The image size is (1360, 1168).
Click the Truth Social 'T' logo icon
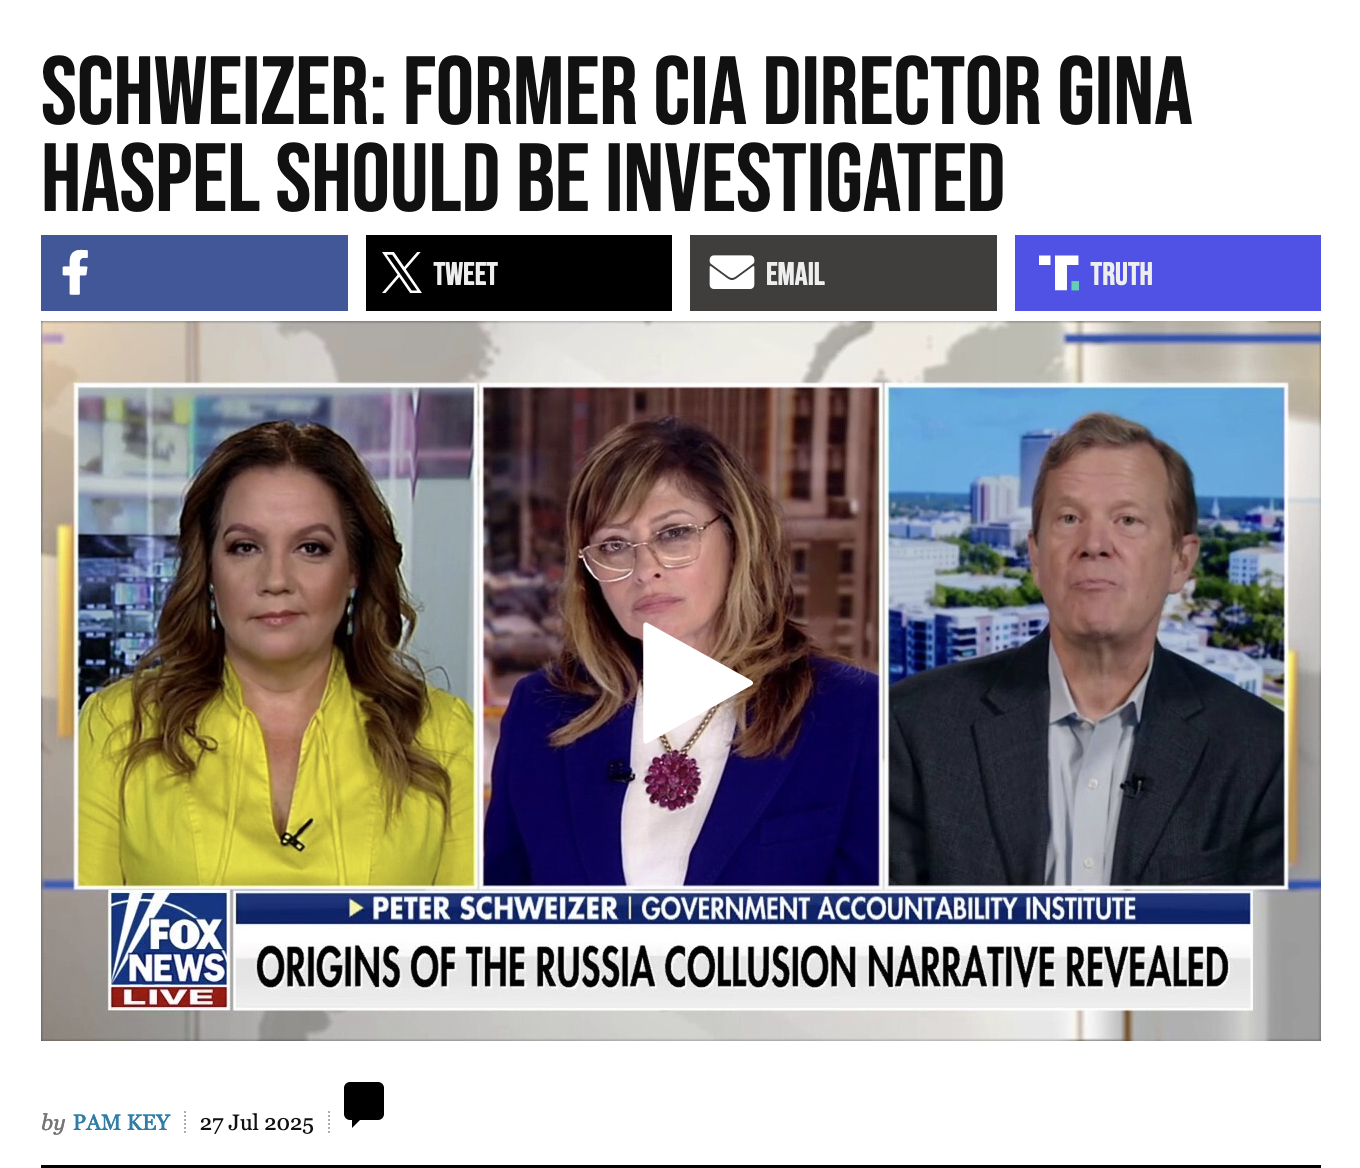click(x=1059, y=273)
